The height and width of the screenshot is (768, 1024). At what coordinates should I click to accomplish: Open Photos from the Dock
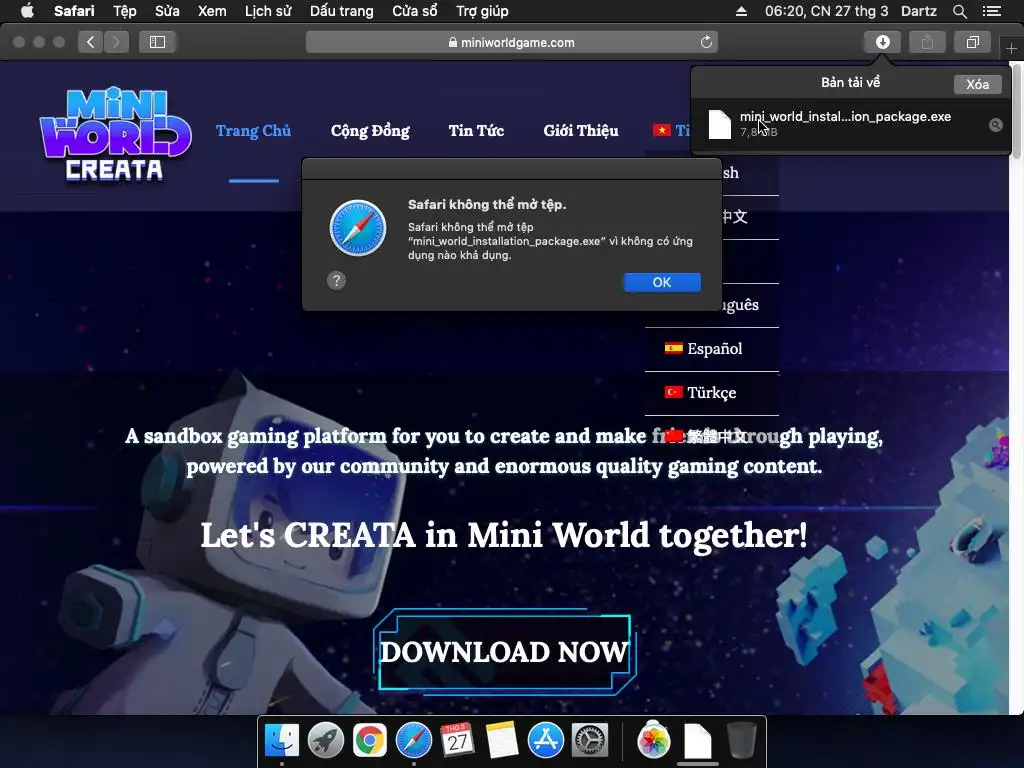654,741
